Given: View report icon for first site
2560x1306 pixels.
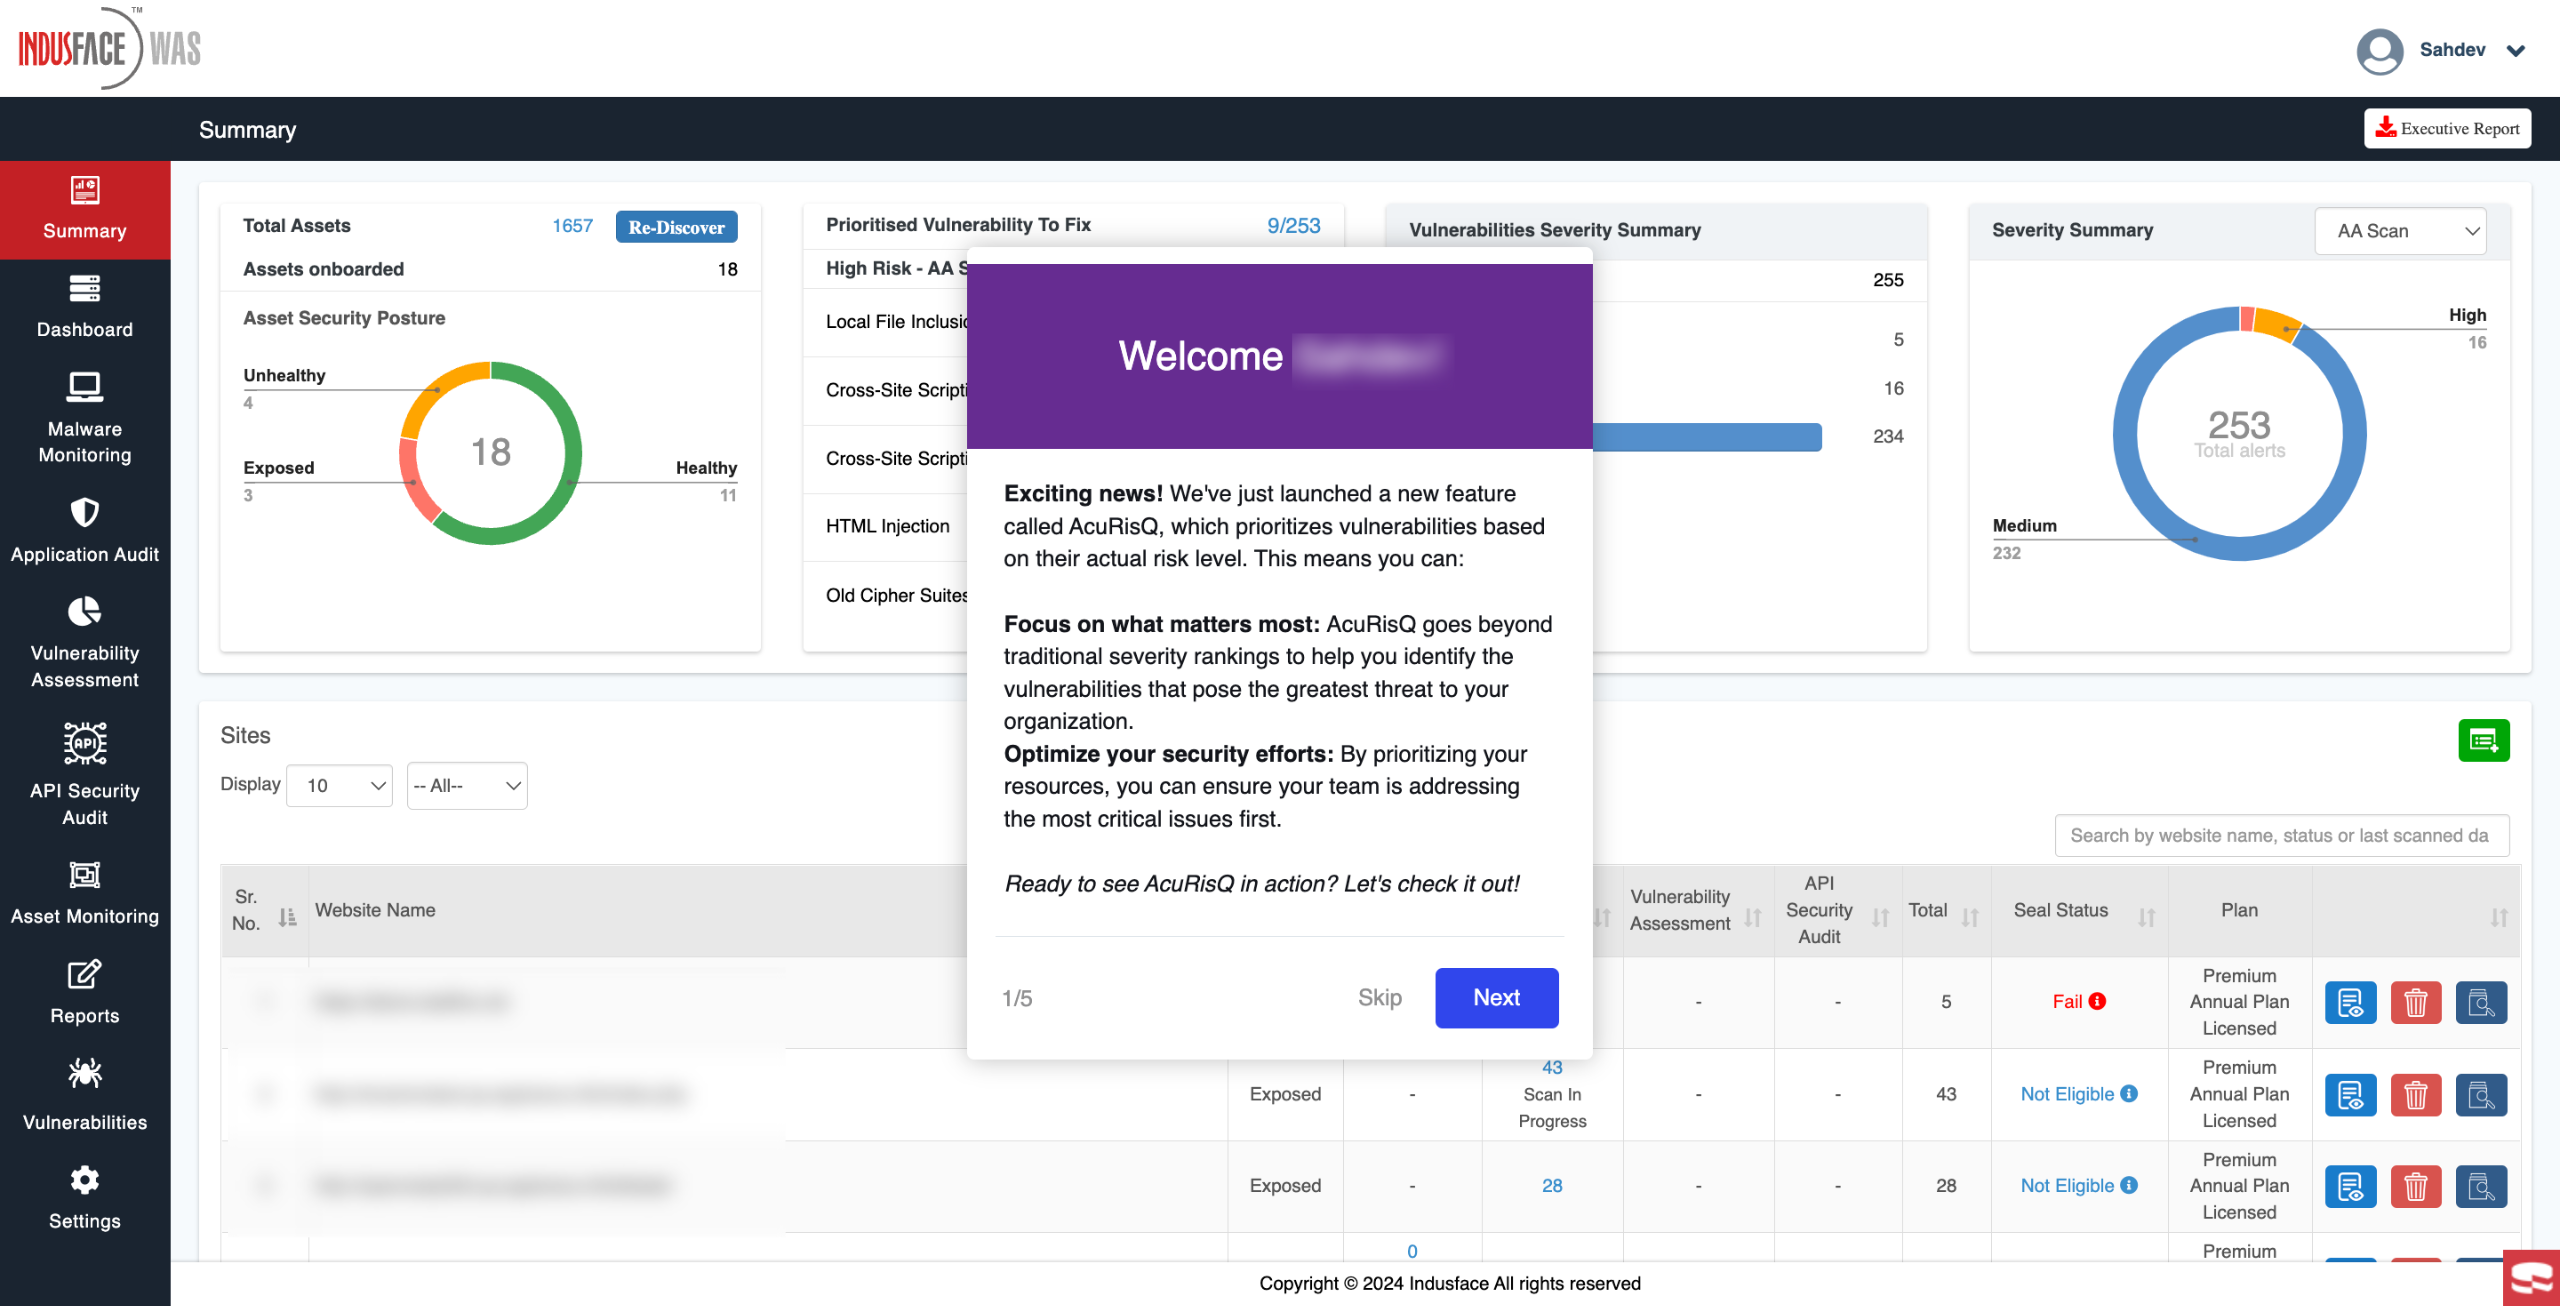Looking at the screenshot, I should pyautogui.click(x=2350, y=1002).
